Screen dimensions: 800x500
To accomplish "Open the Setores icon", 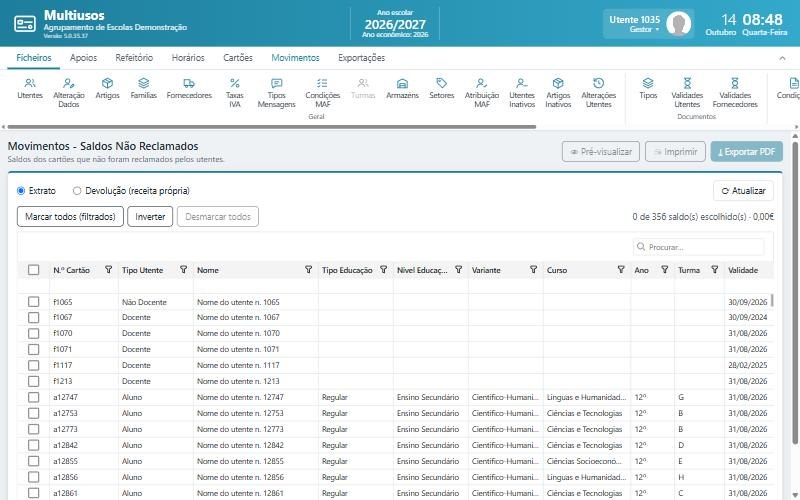I will tap(441, 88).
